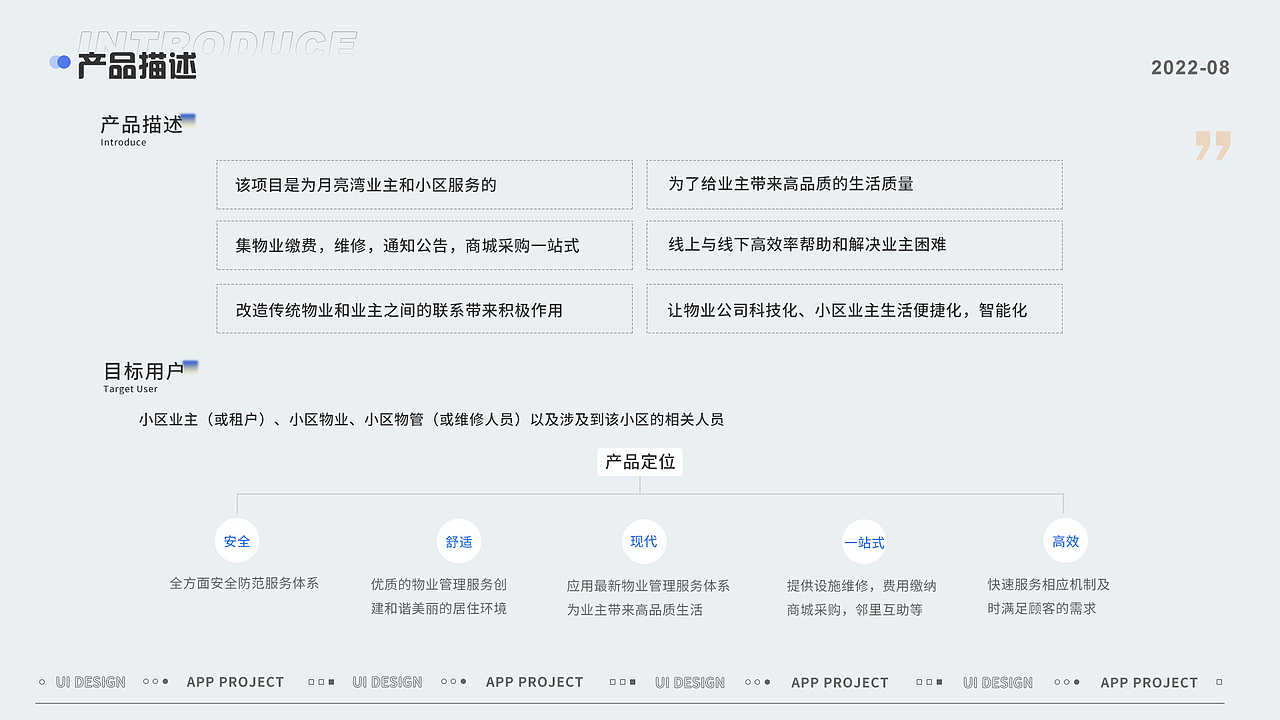Viewport: 1280px width, 720px height.
Task: Select box 改造传统物业和业主之间的联系带来积极作用
Action: [x=424, y=309]
